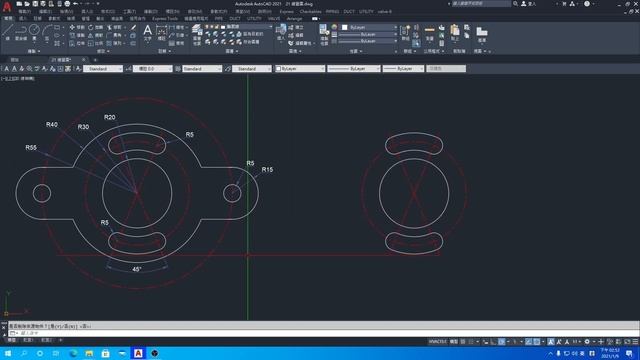Click the Paste clipboard icon

click(455, 33)
